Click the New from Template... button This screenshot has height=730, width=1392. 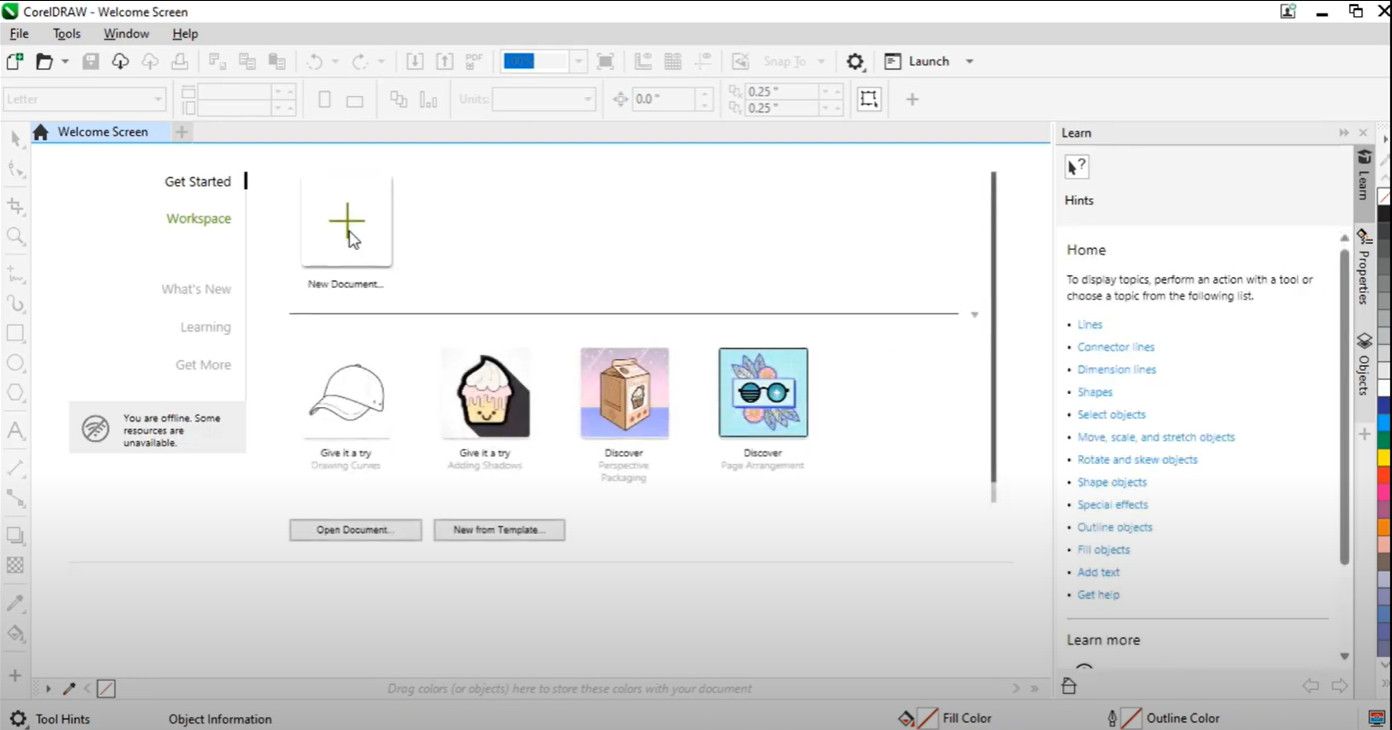(x=499, y=530)
